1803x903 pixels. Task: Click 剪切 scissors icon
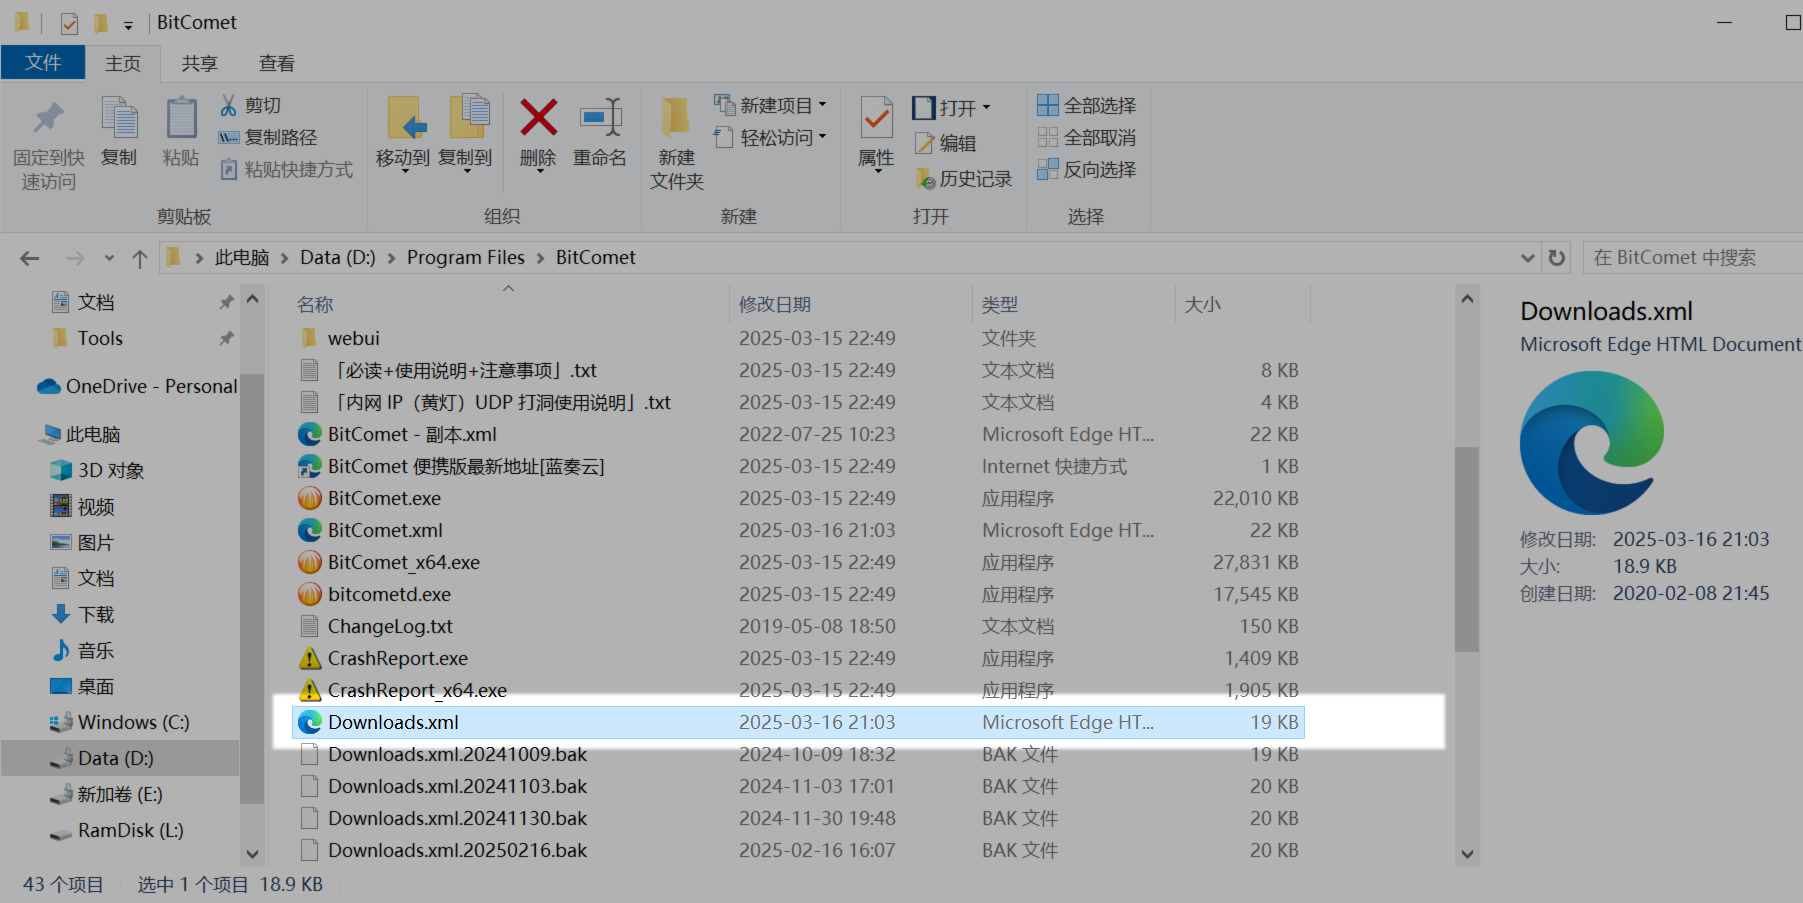(229, 105)
